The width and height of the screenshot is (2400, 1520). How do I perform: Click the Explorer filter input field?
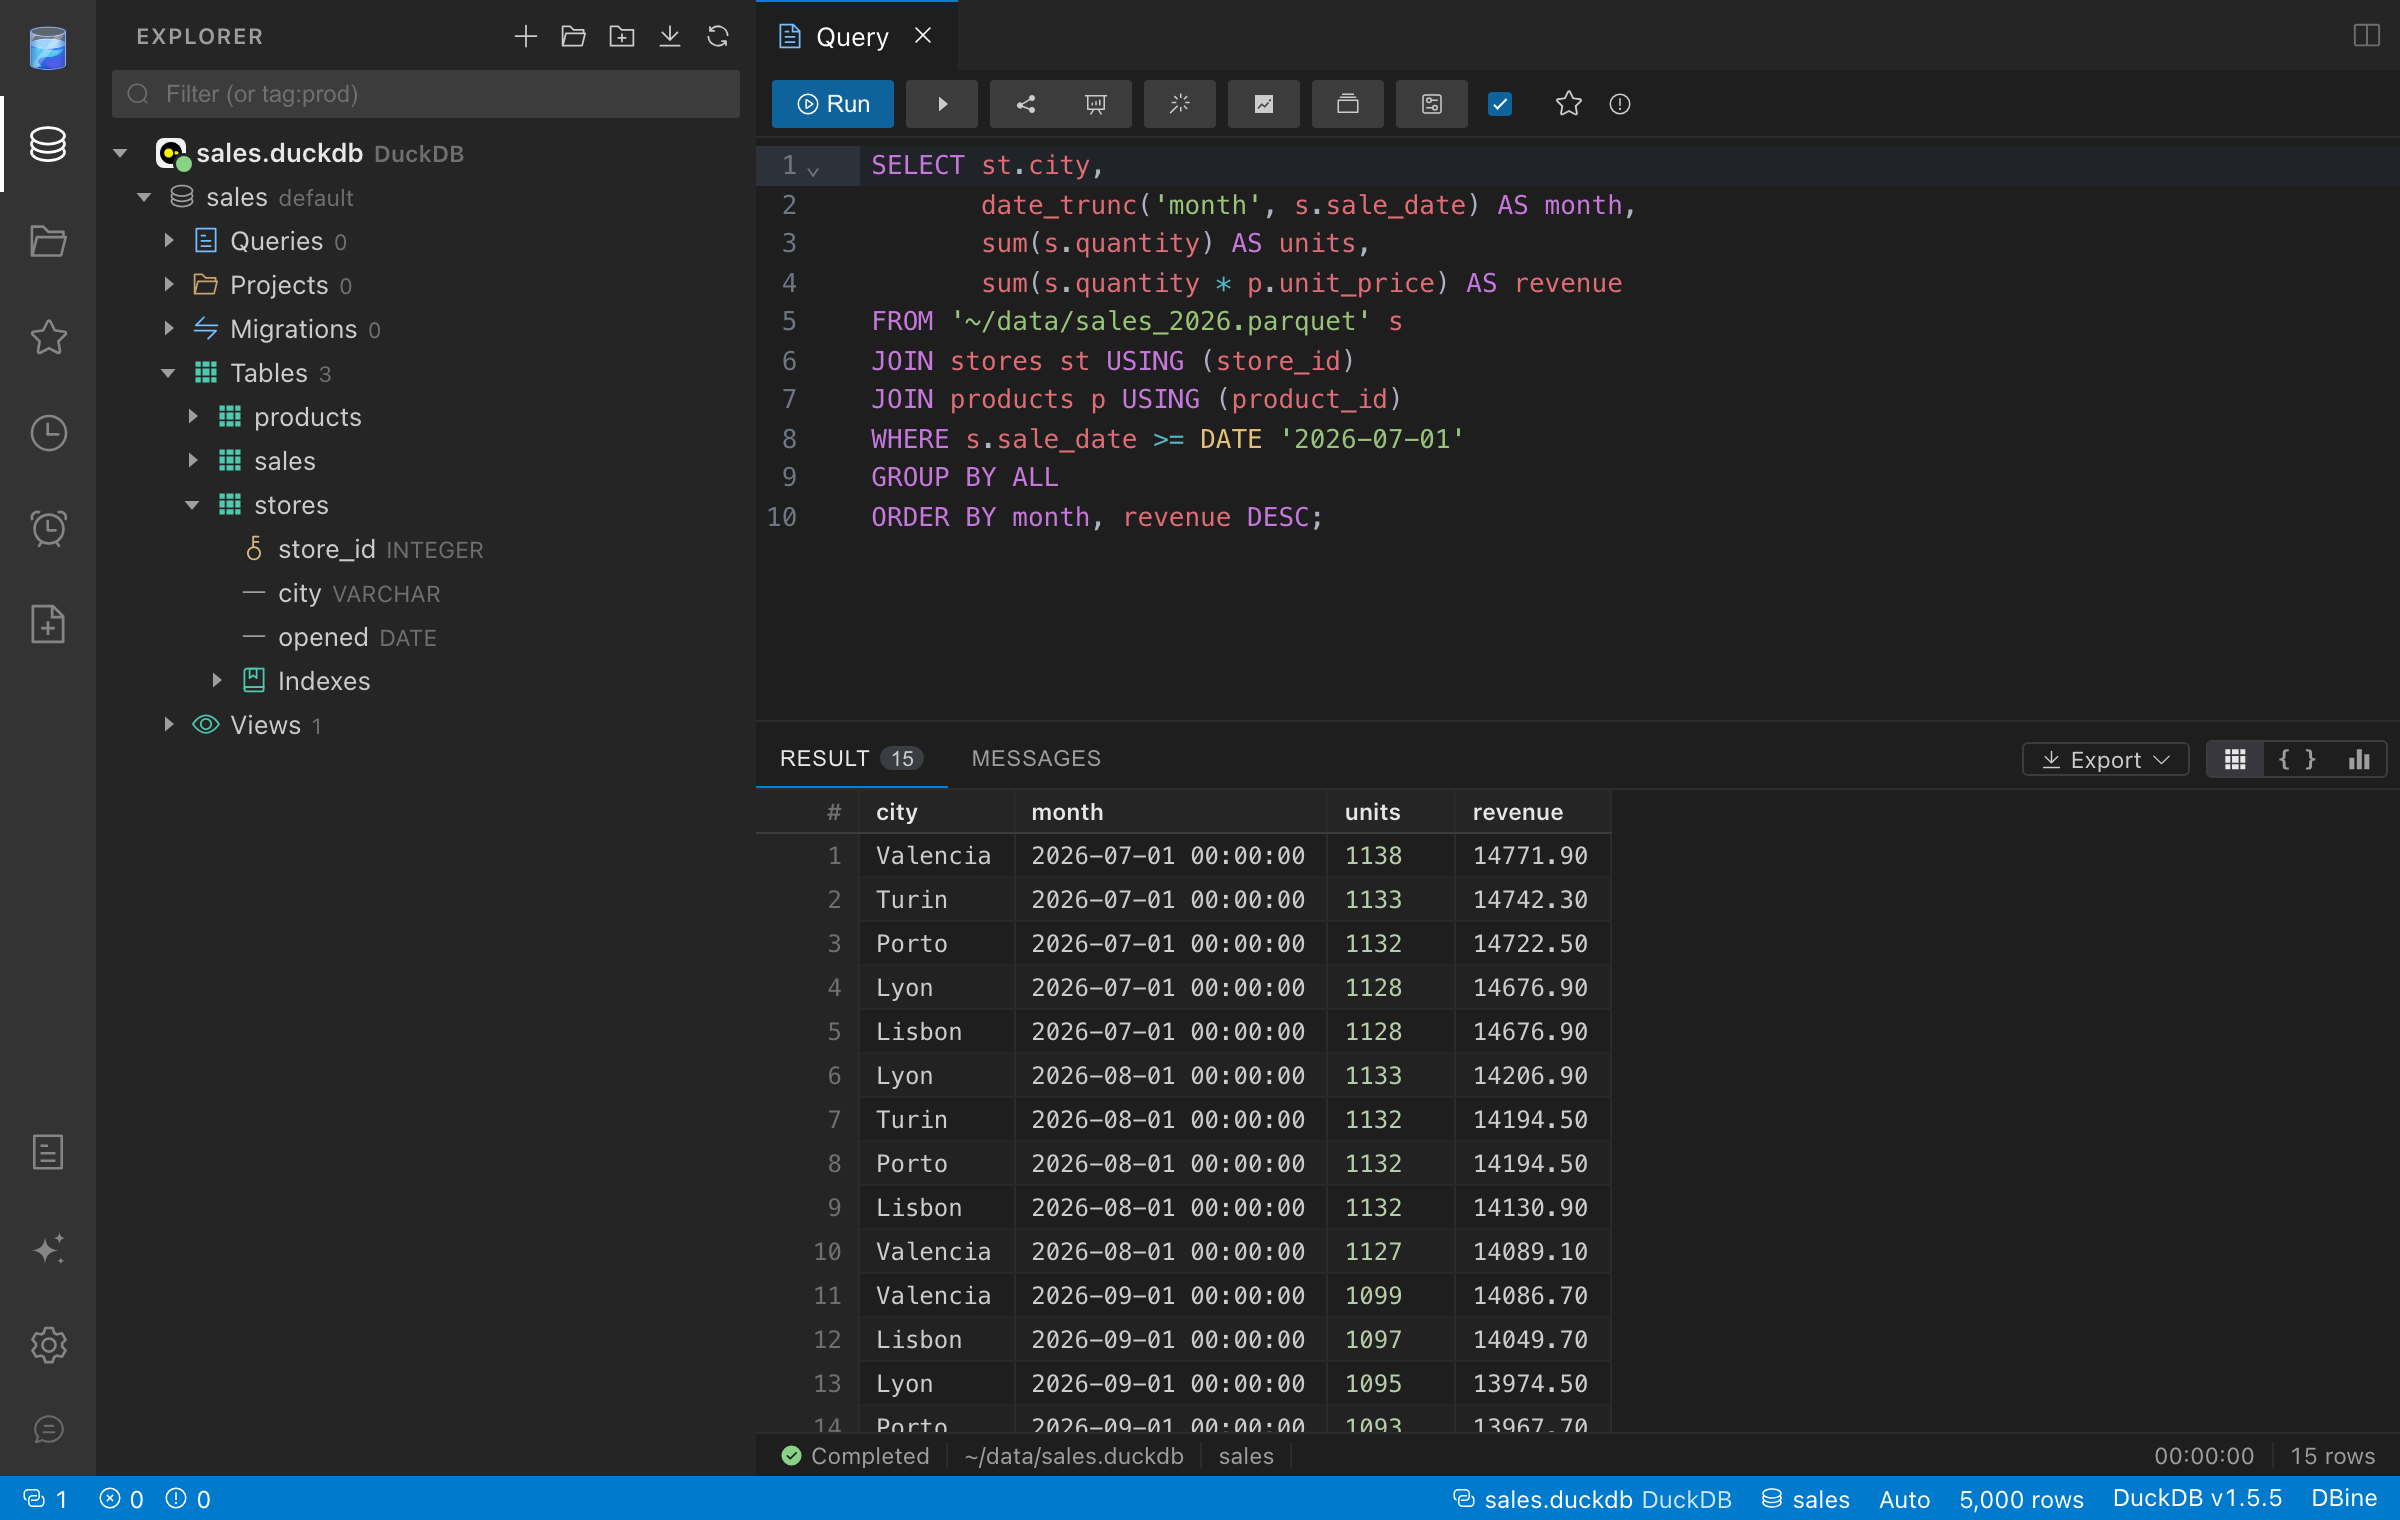(x=426, y=94)
